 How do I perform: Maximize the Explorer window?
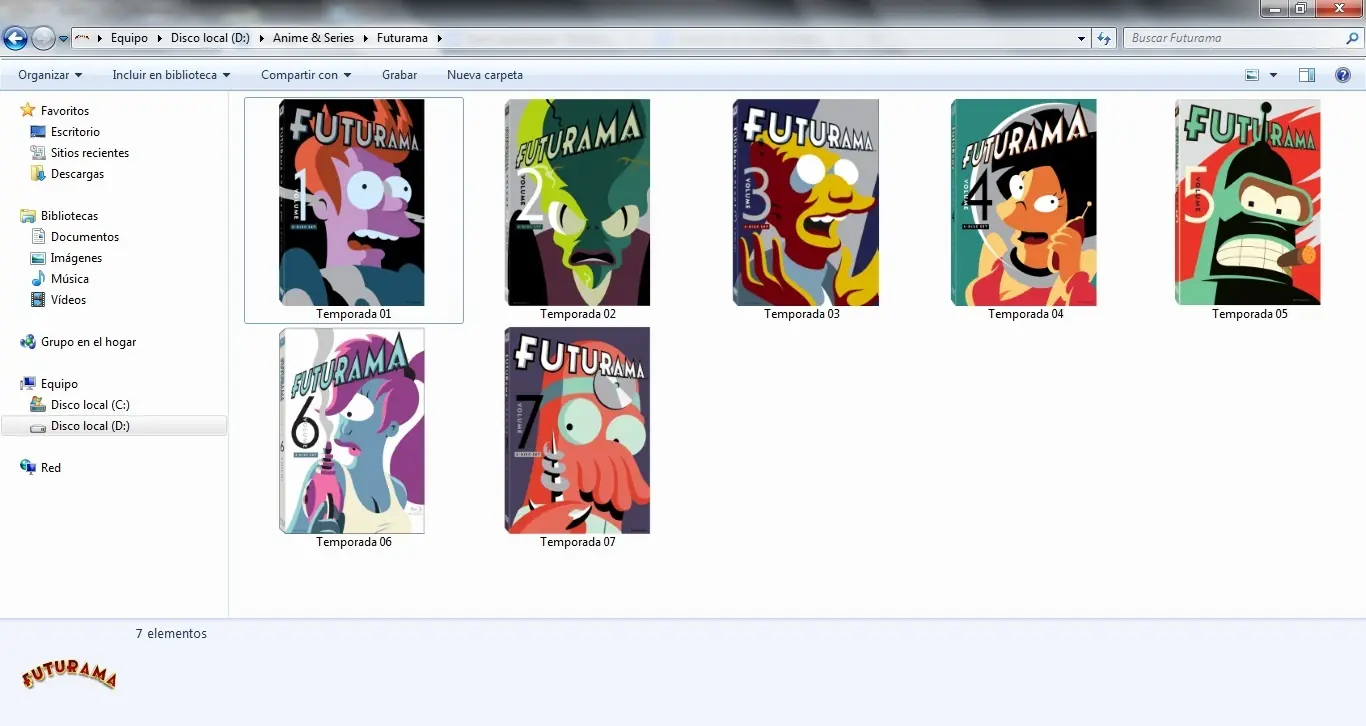tap(1300, 9)
